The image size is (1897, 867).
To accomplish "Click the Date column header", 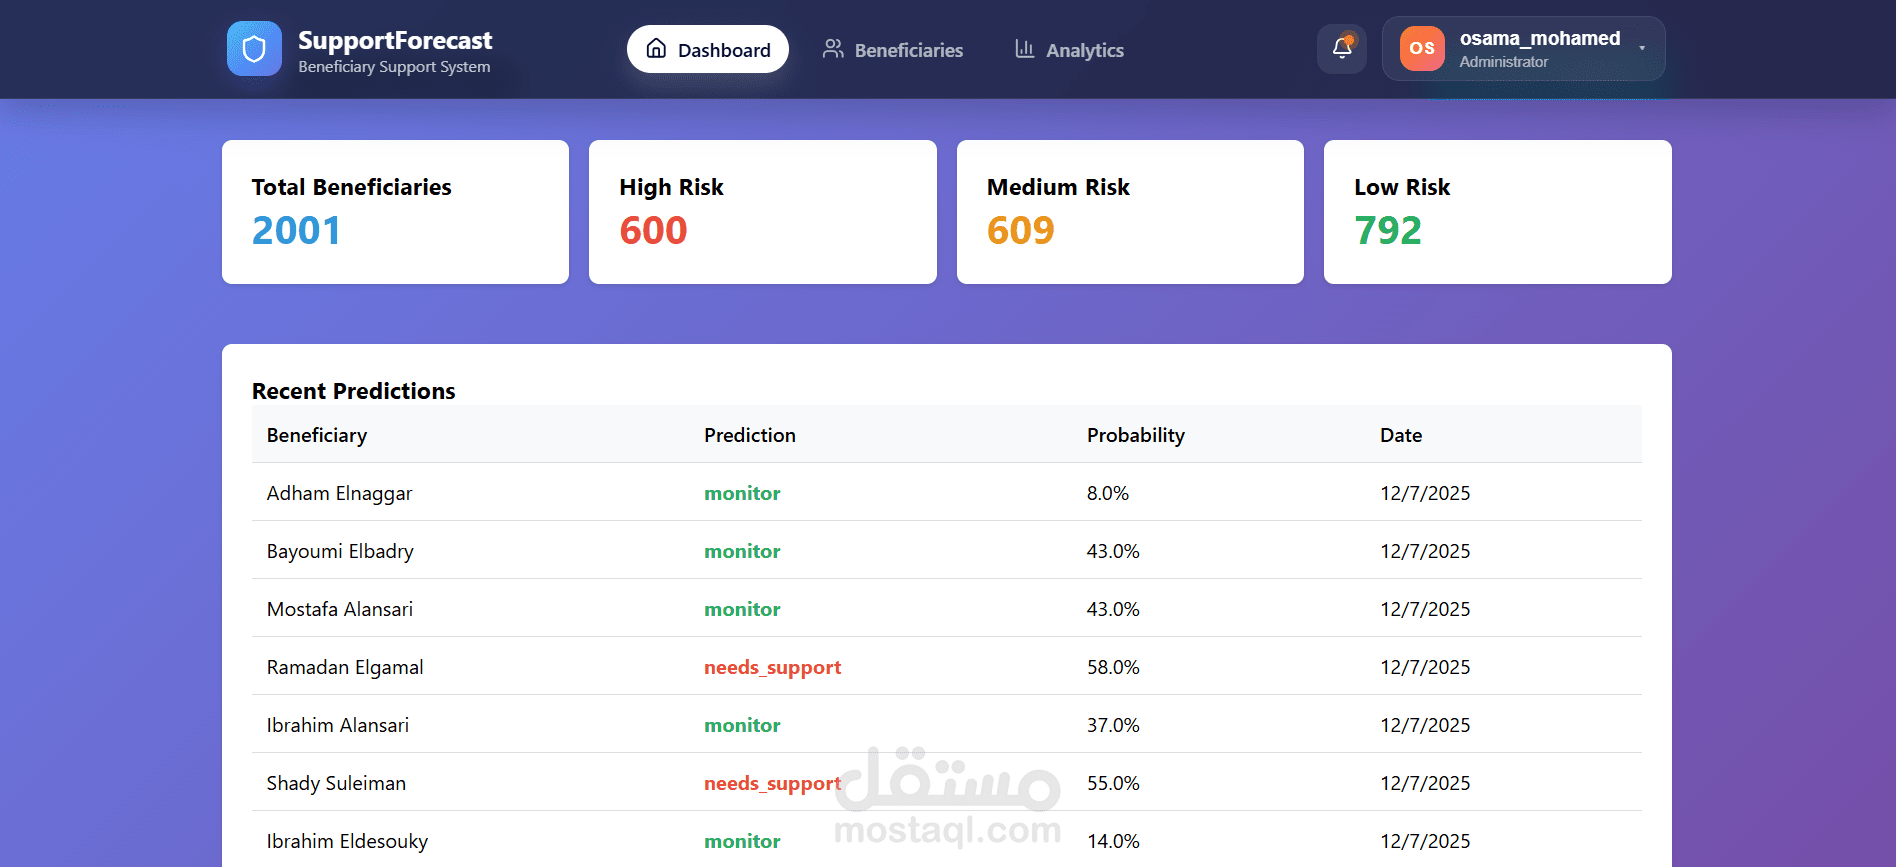I will coord(1401,435).
